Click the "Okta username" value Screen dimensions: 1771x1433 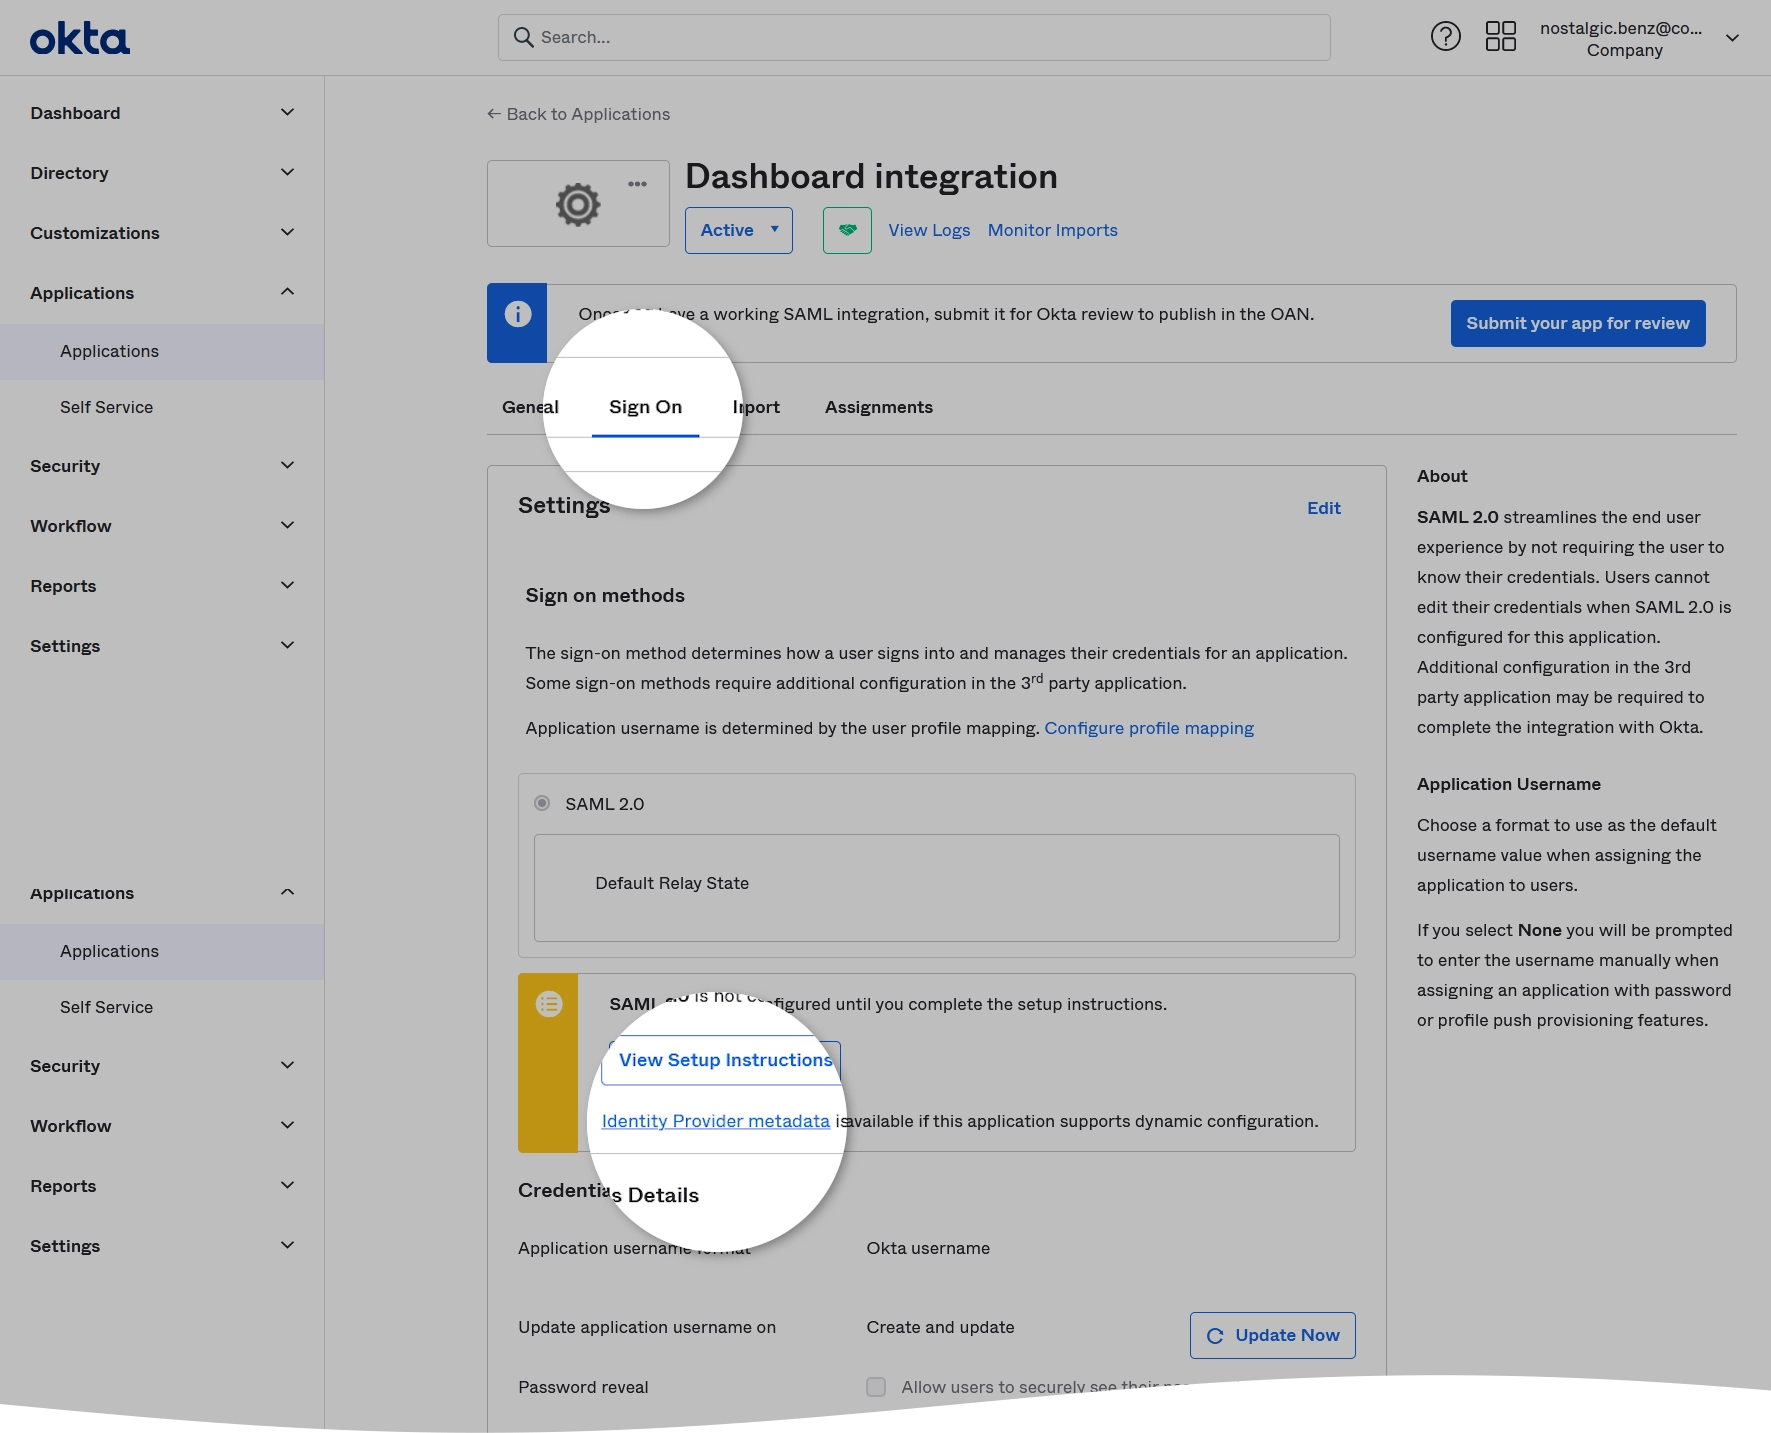[x=928, y=1248]
